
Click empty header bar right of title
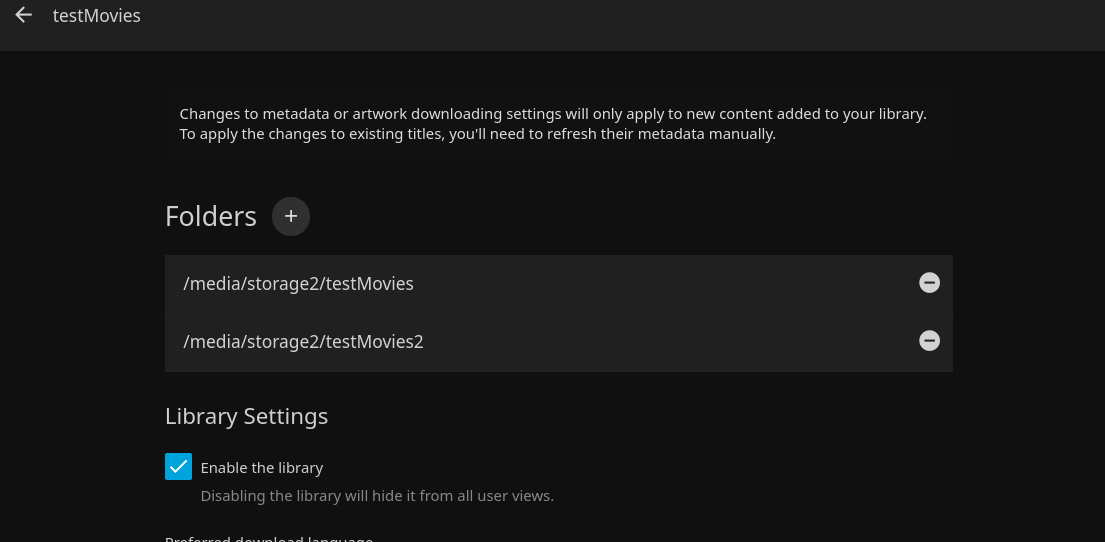coord(600,20)
